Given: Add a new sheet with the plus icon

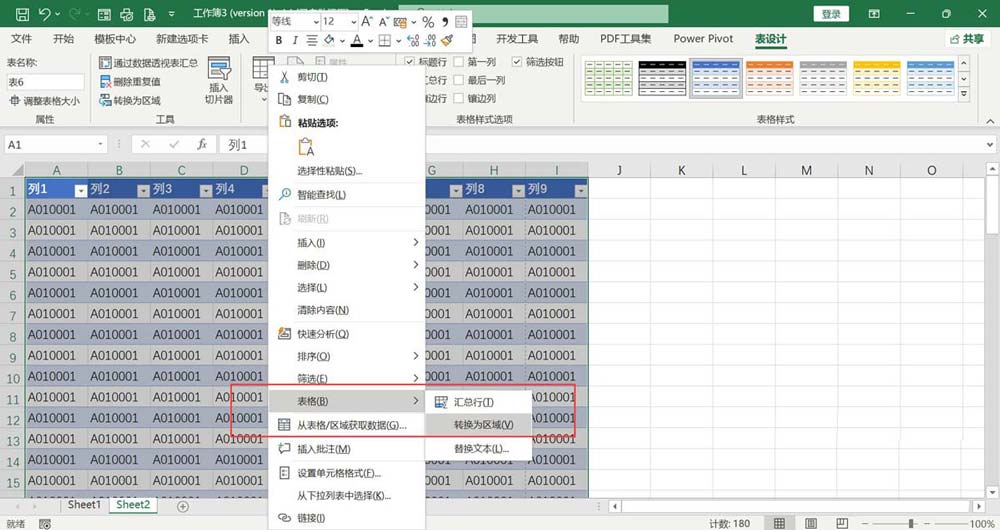Looking at the screenshot, I should [x=183, y=506].
